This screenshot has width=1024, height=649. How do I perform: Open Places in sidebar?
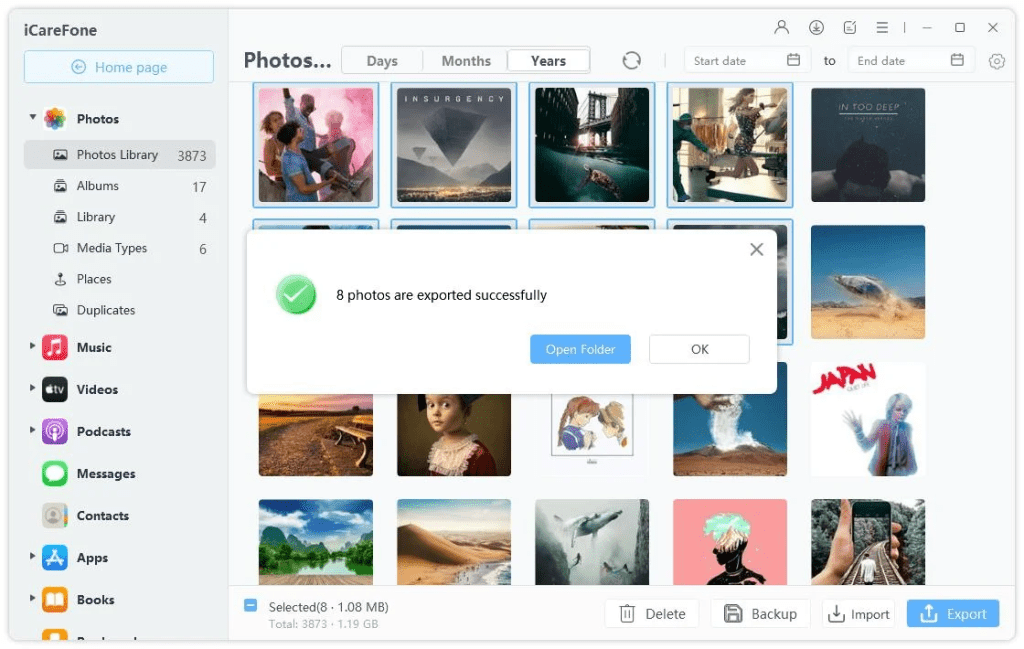120,279
